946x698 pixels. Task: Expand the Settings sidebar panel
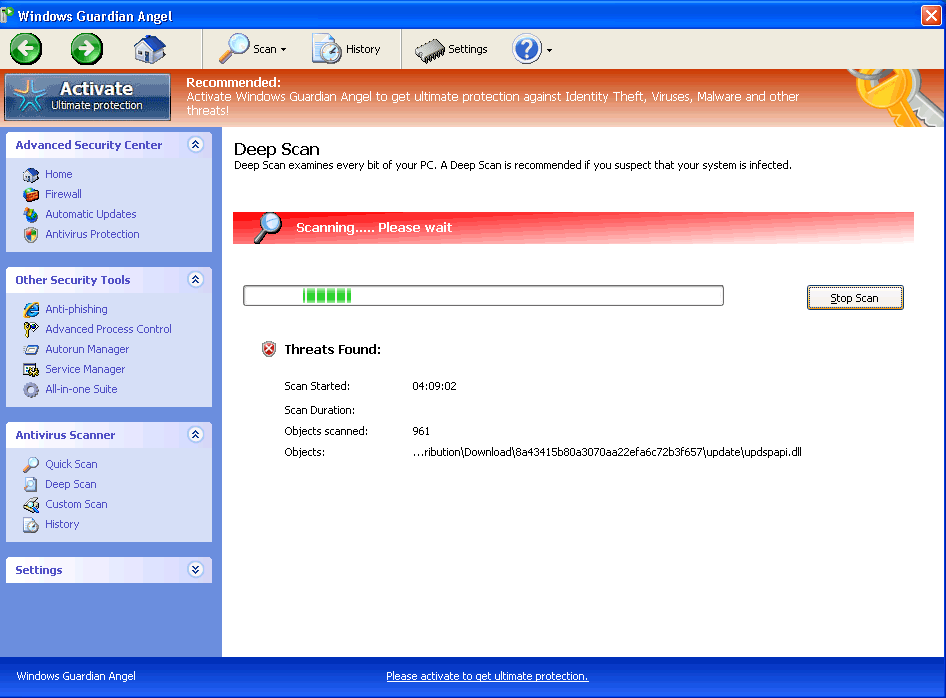pyautogui.click(x=195, y=570)
